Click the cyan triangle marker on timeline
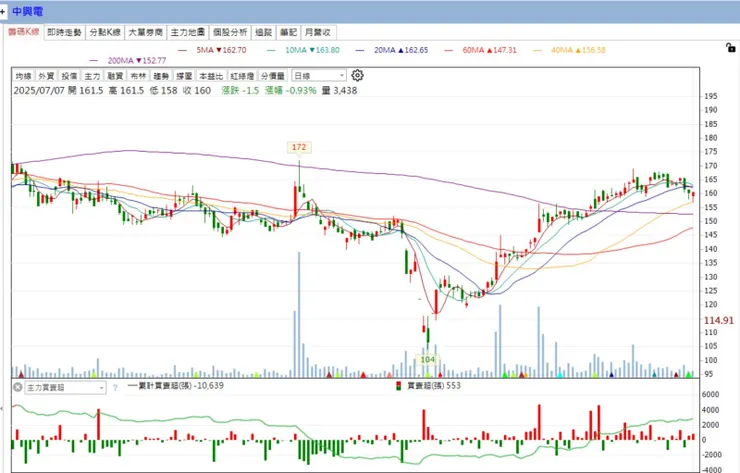The image size is (740, 473). tap(560, 375)
